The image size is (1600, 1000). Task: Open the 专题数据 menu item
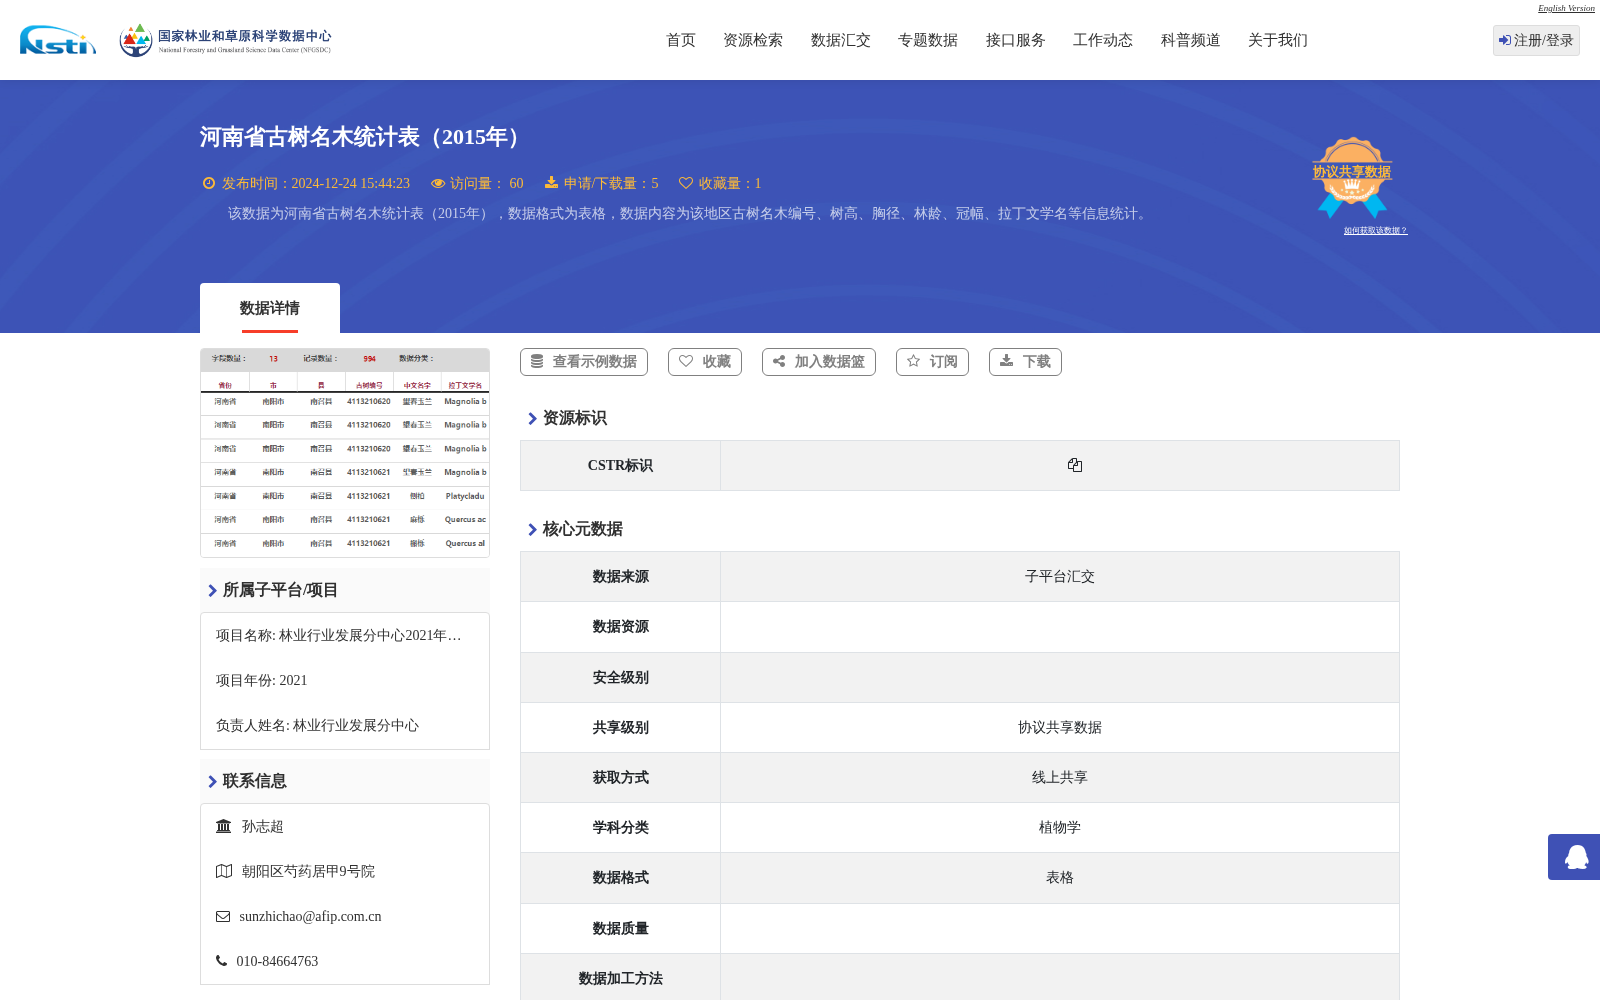click(928, 40)
